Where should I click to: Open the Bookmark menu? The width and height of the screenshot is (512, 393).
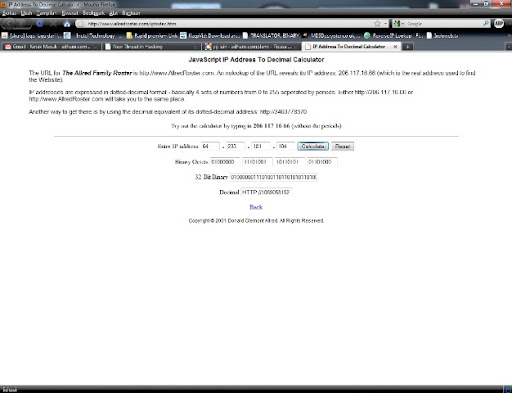[94, 13]
